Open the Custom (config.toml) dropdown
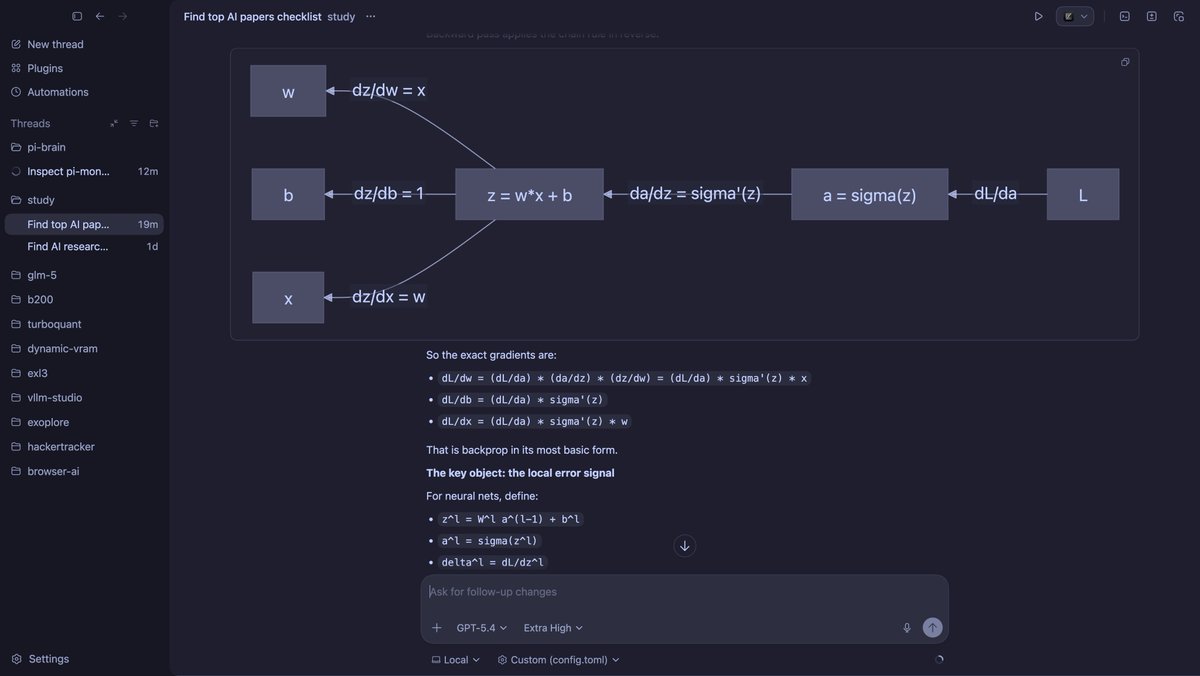 558,660
